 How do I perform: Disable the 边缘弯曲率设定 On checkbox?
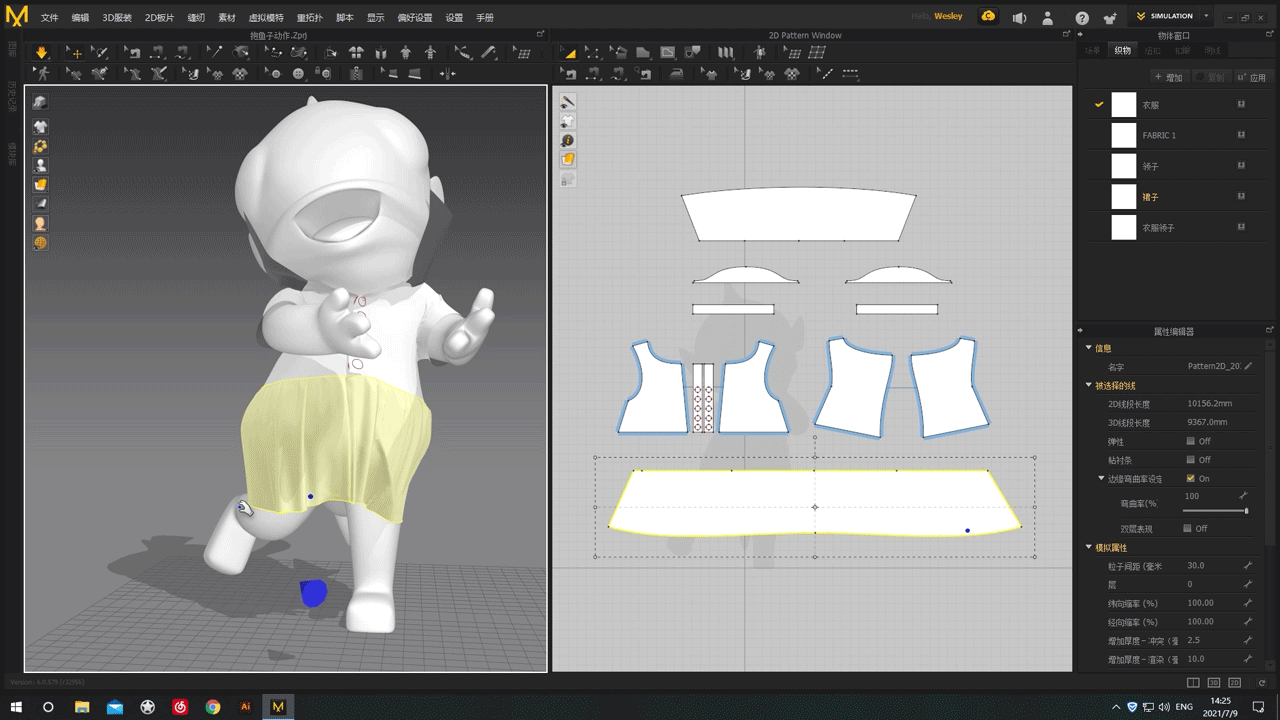coord(1190,478)
